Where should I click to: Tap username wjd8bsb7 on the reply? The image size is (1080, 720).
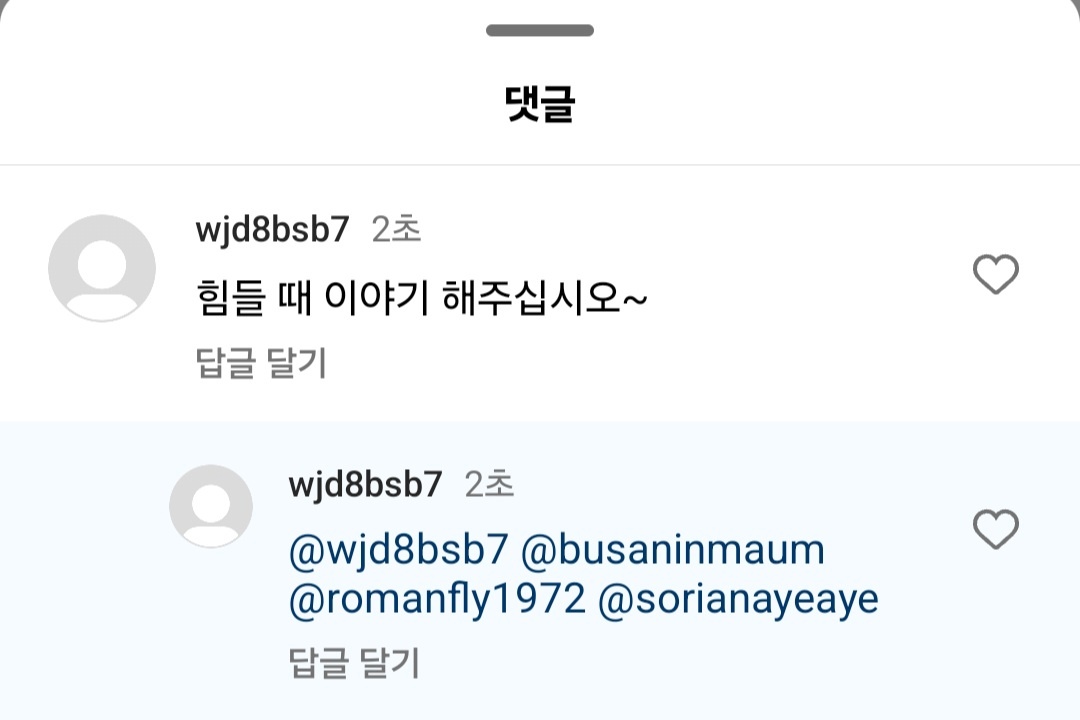[x=366, y=484]
